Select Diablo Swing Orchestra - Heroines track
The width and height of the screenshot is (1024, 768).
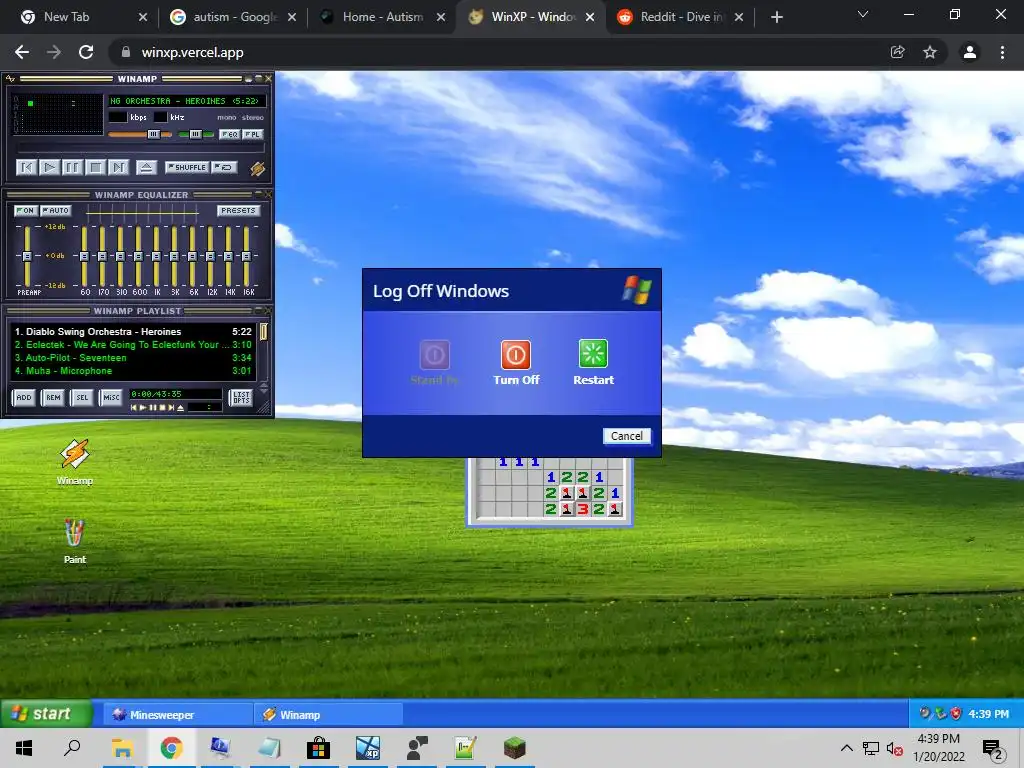pos(133,332)
